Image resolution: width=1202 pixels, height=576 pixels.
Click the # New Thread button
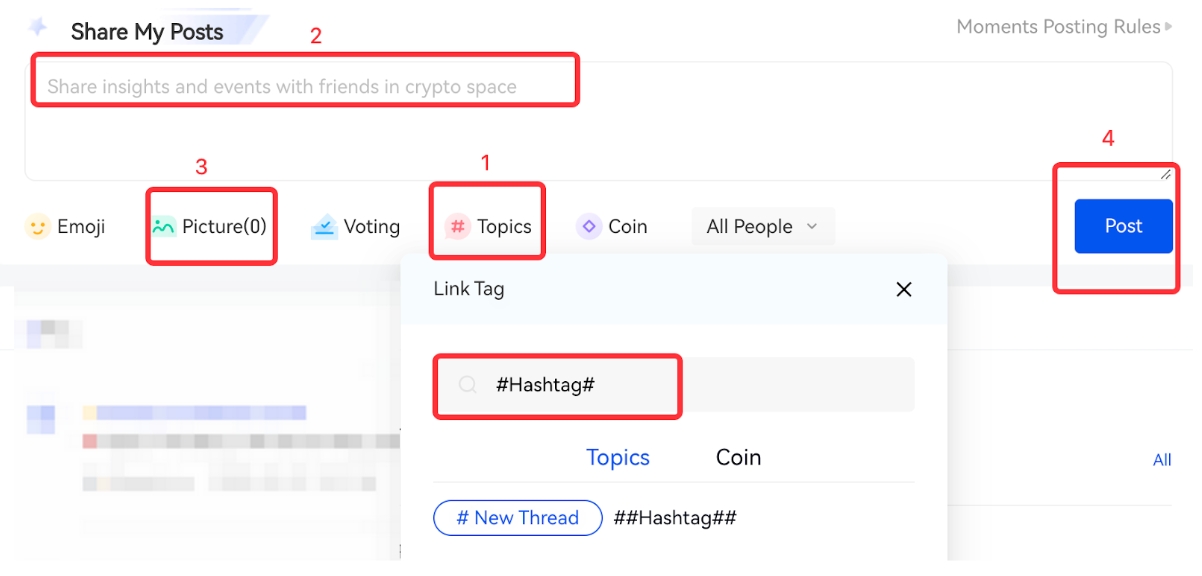point(517,518)
